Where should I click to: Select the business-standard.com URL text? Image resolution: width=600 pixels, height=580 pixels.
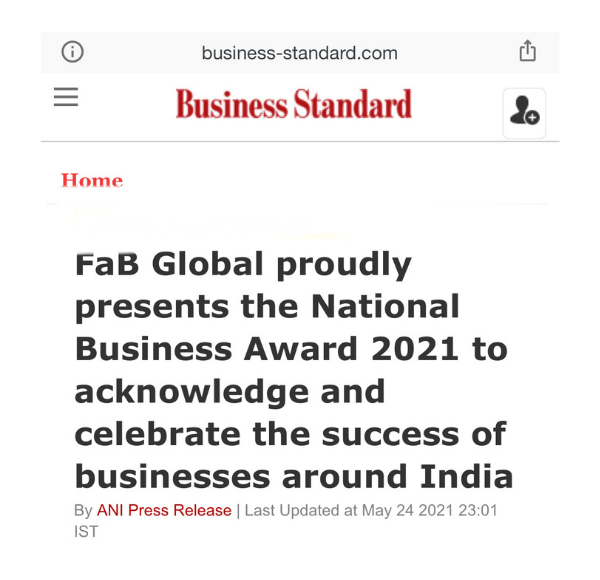point(300,53)
